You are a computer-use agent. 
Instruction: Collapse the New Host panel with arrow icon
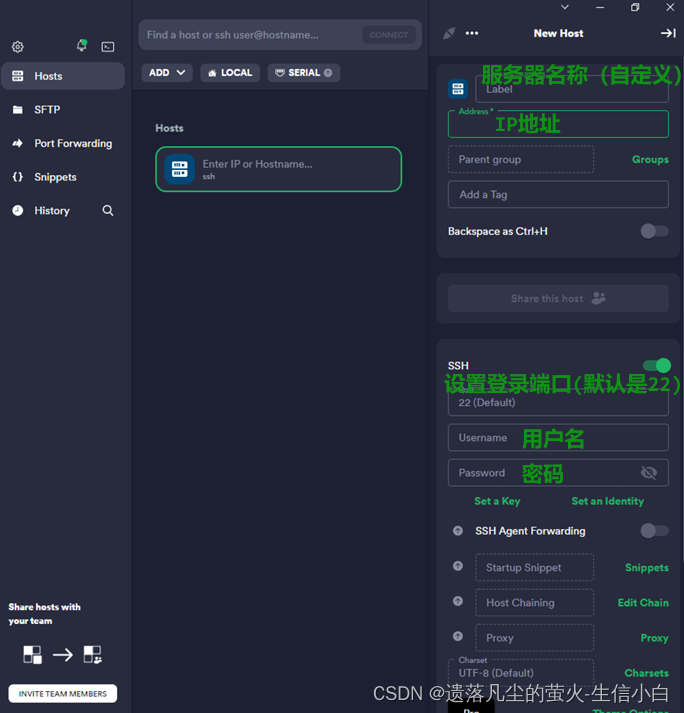click(668, 33)
